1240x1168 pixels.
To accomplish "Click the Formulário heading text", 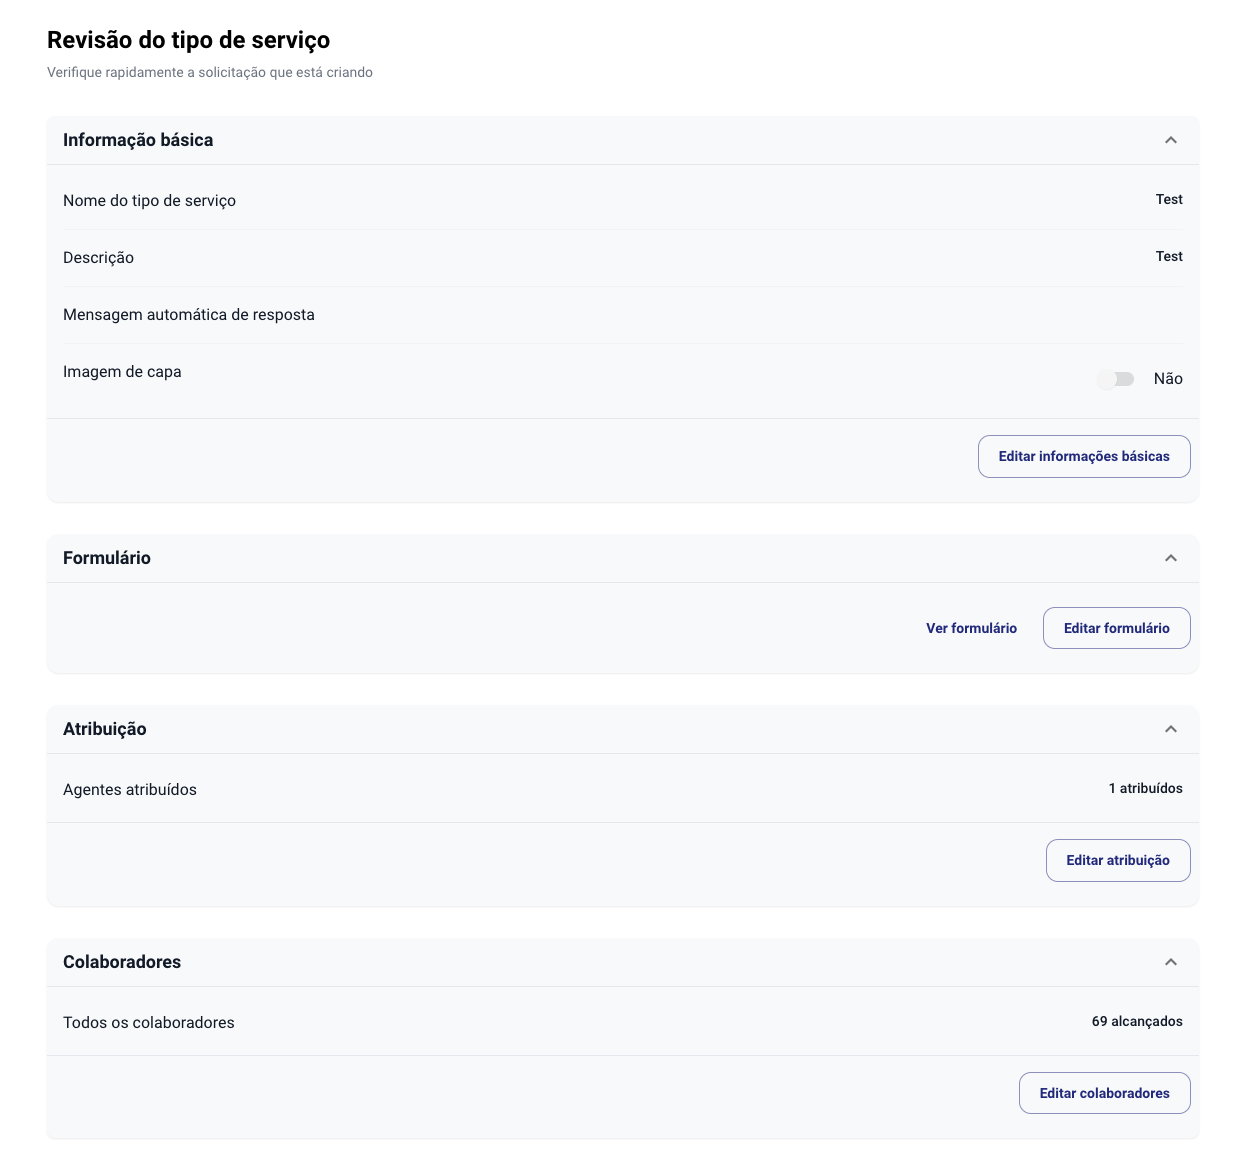I will pyautogui.click(x=107, y=558).
